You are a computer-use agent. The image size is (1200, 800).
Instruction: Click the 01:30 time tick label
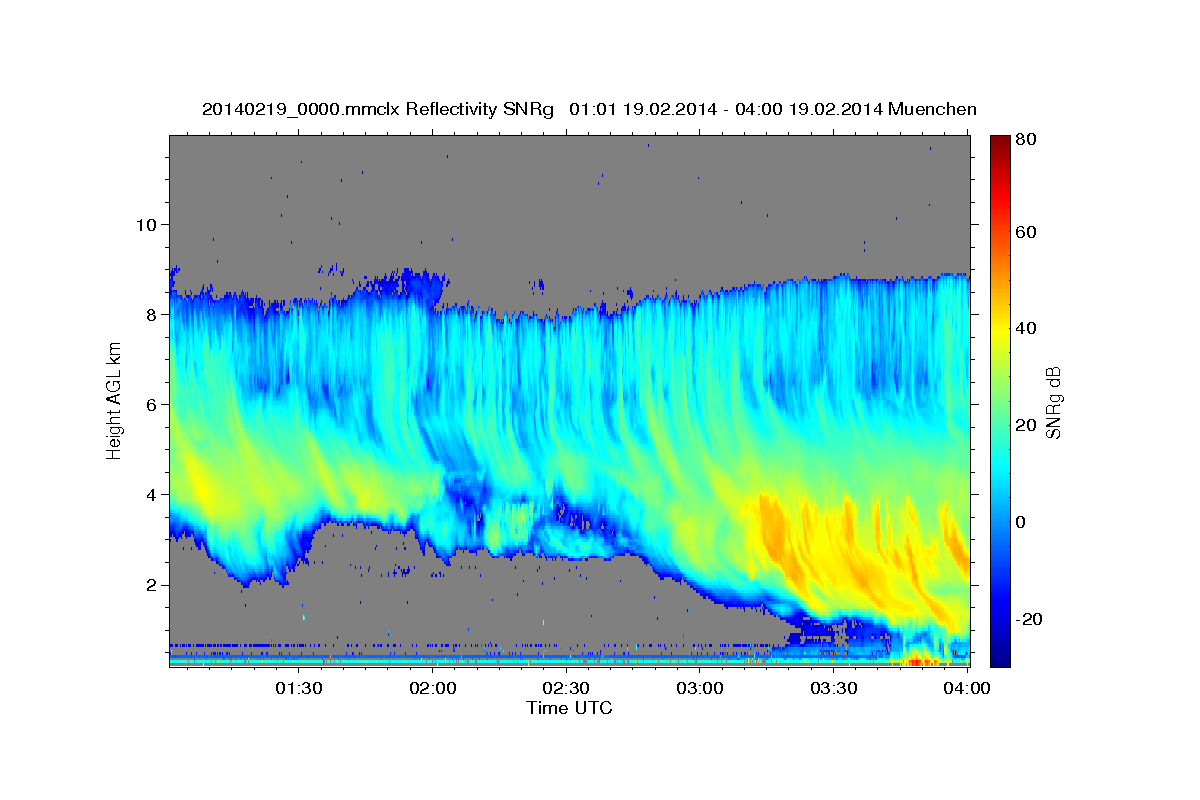pos(298,689)
